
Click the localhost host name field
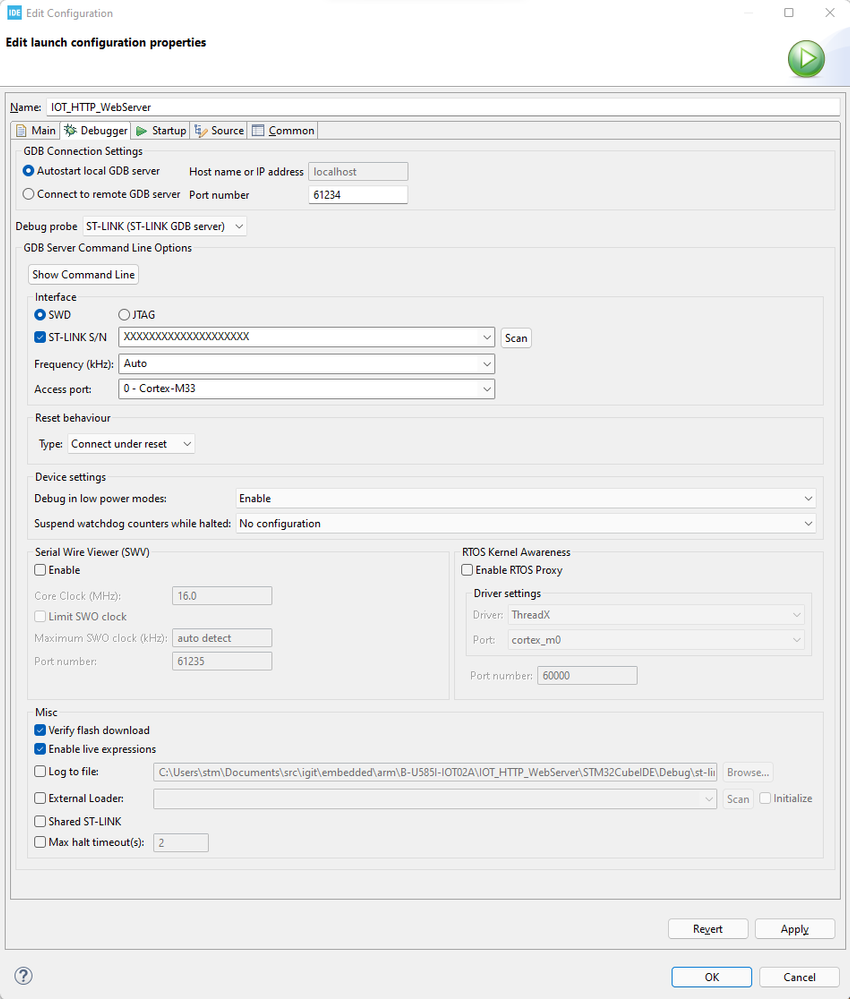pyautogui.click(x=358, y=171)
